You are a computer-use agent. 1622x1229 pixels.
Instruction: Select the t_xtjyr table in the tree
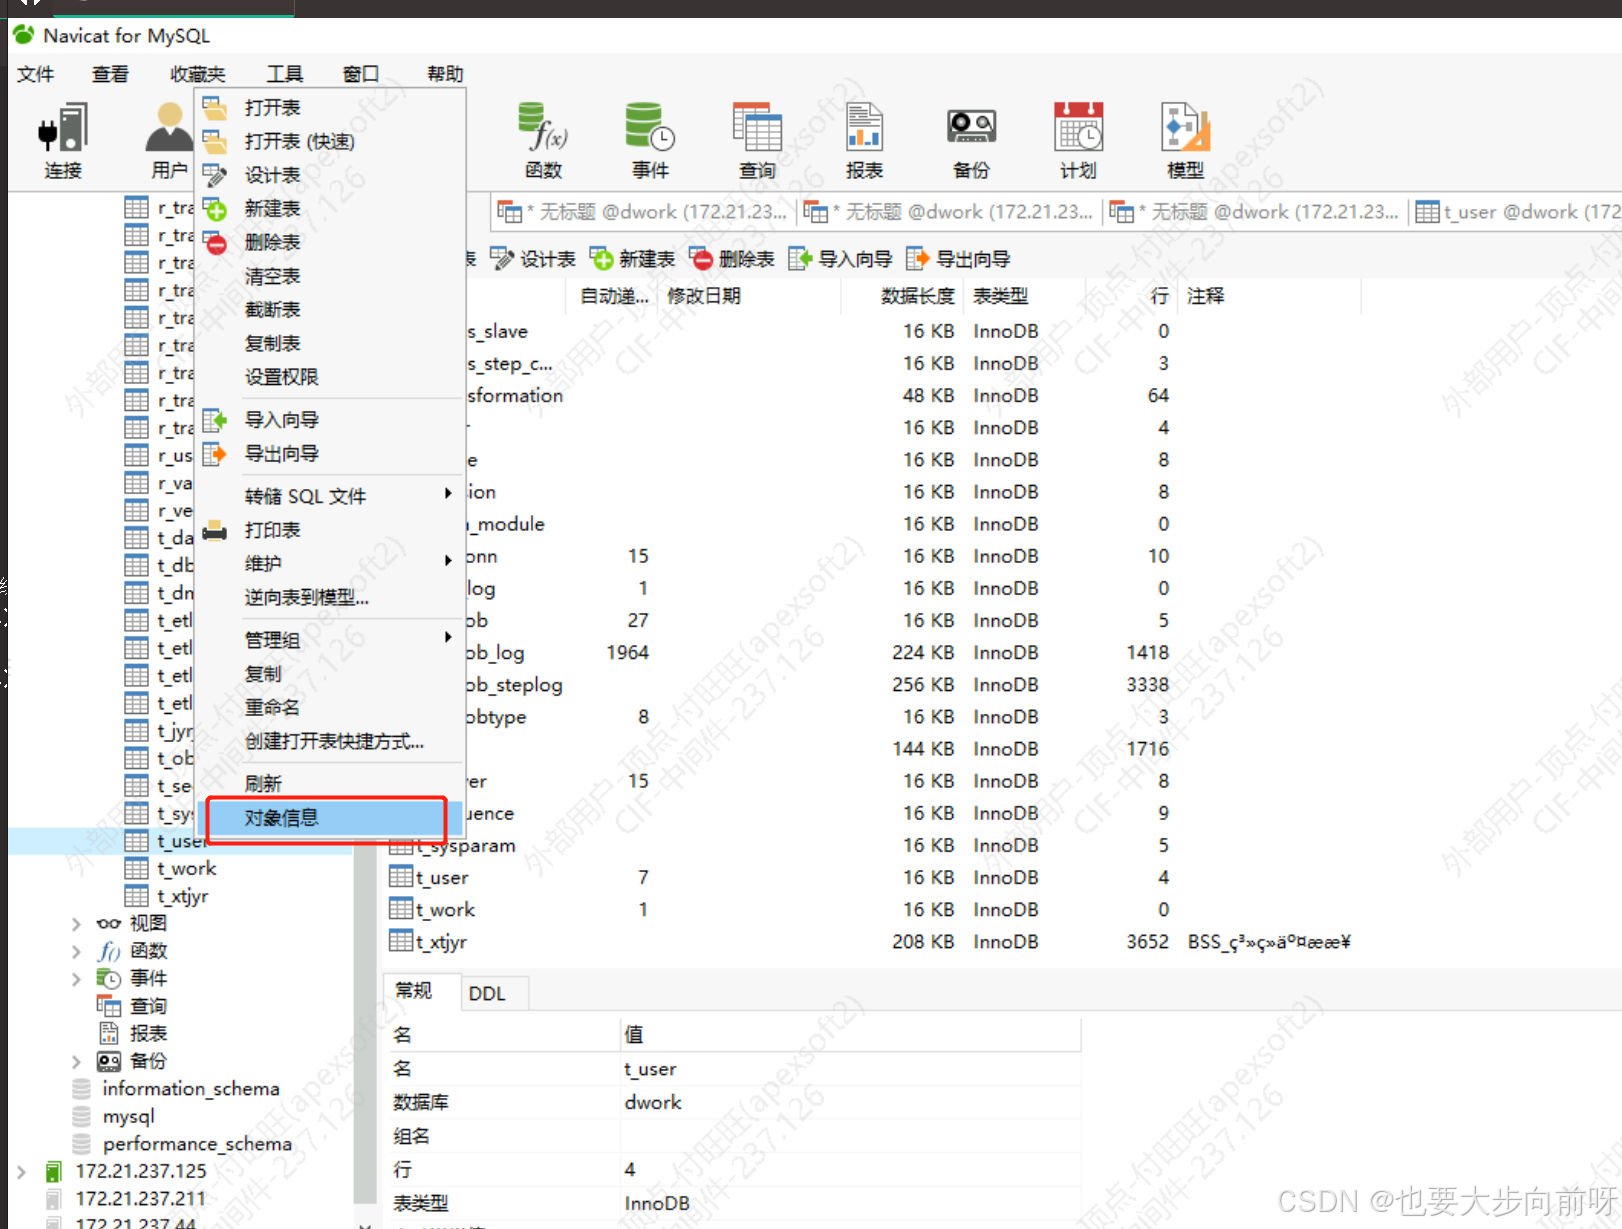183,896
